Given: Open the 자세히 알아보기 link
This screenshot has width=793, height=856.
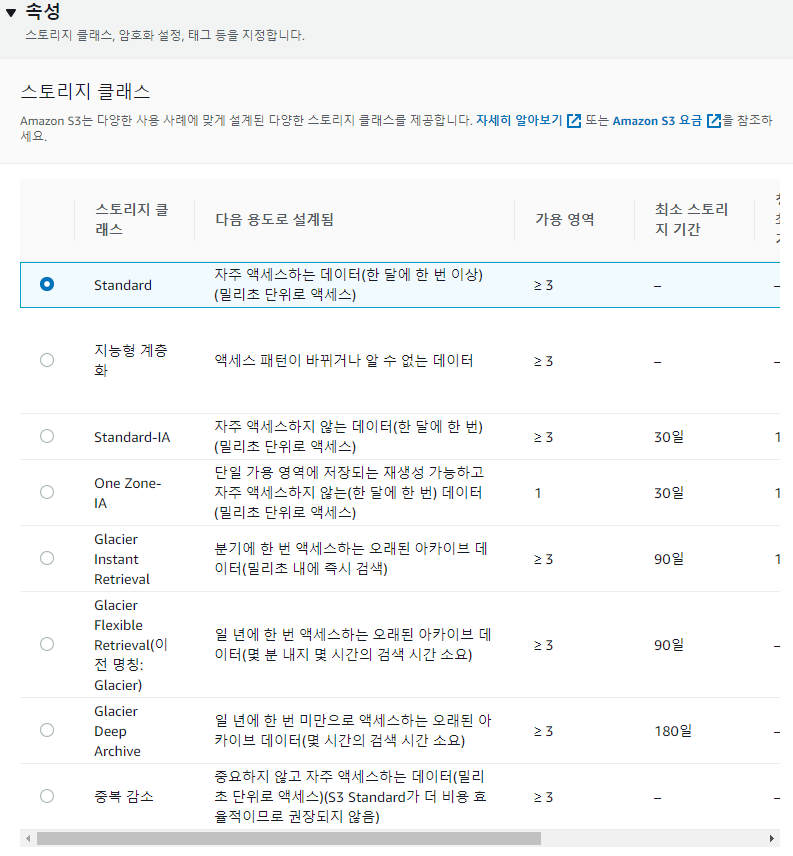Looking at the screenshot, I should click(518, 120).
